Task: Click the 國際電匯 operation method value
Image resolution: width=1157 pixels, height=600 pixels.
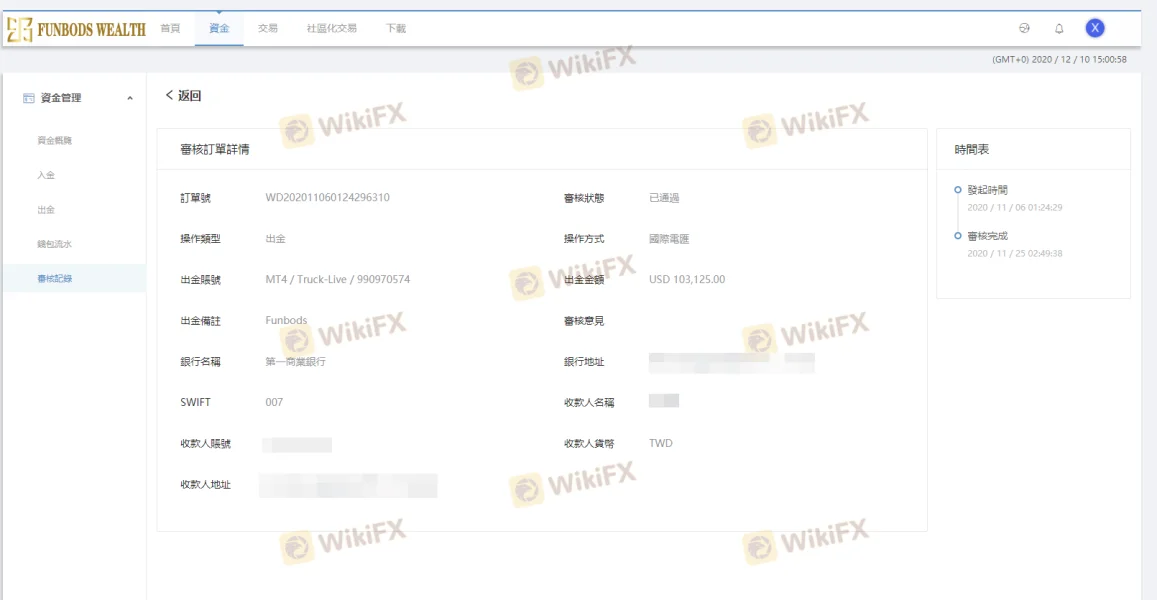Action: point(669,238)
